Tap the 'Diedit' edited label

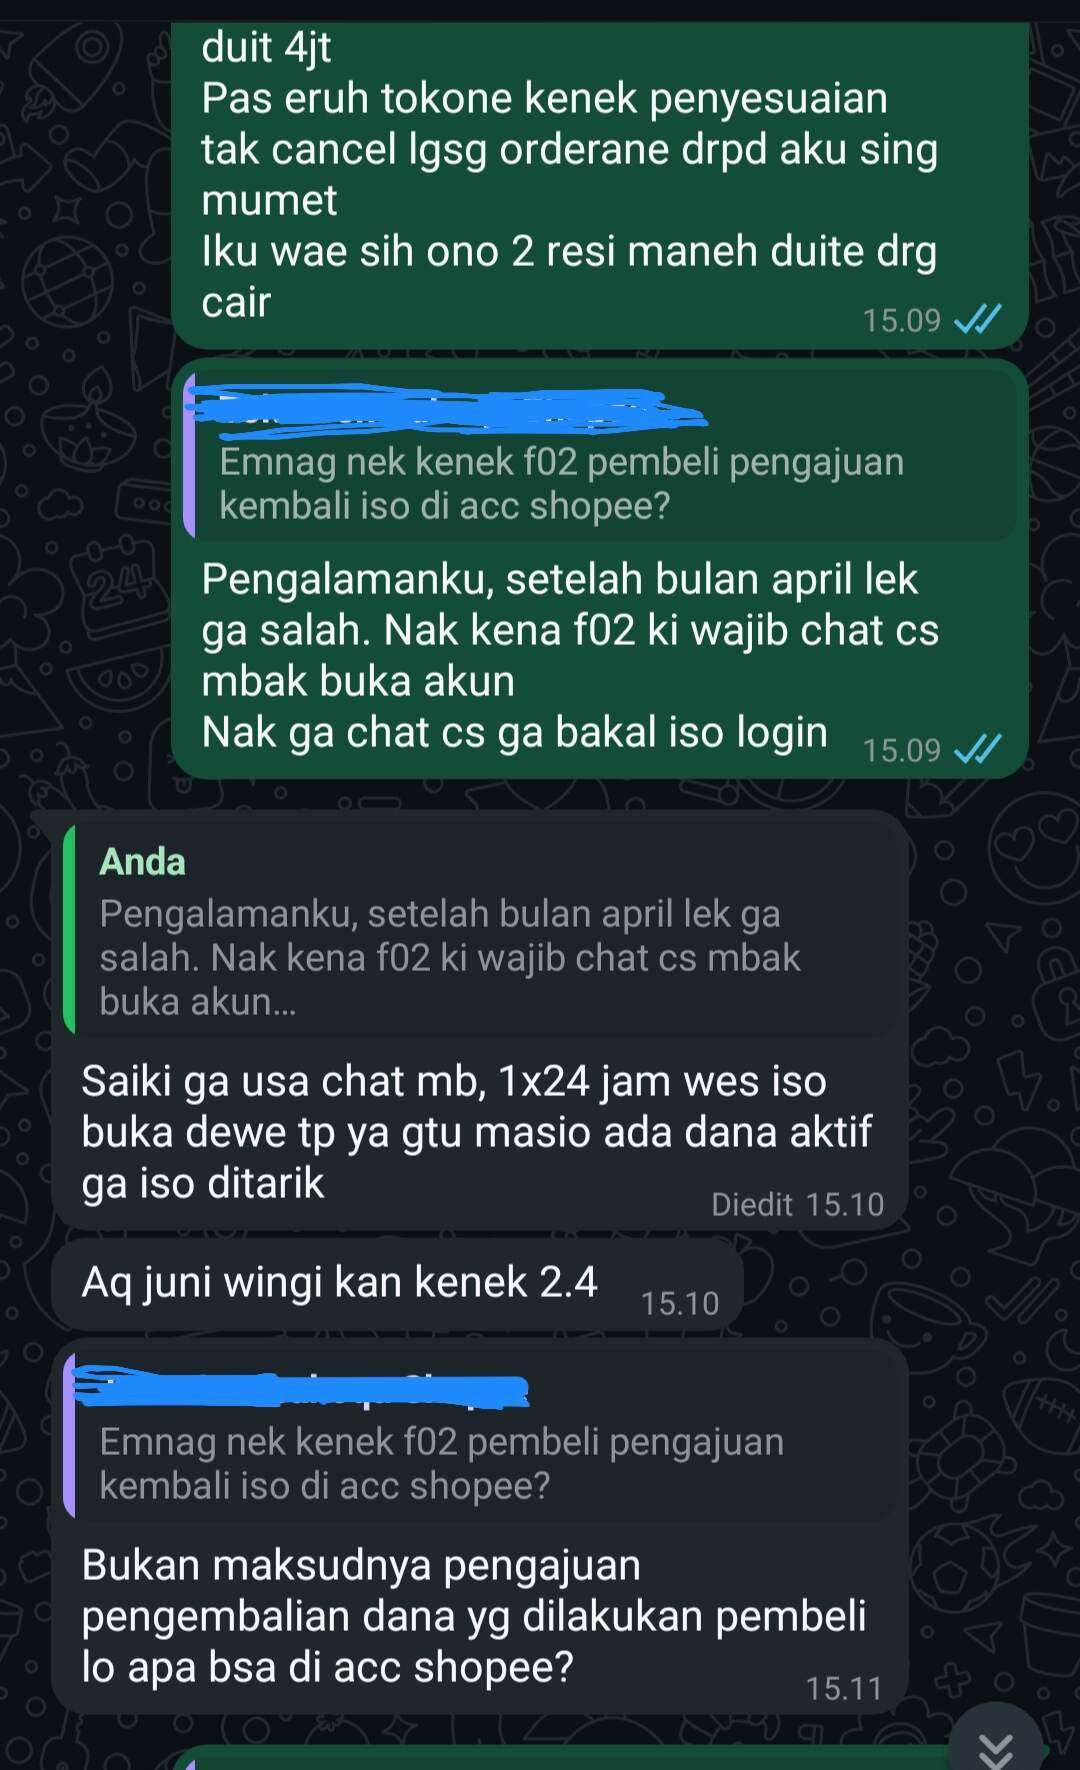(751, 1204)
